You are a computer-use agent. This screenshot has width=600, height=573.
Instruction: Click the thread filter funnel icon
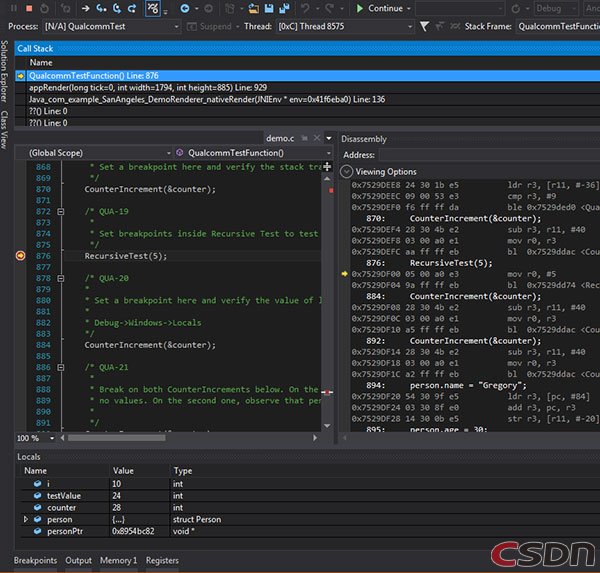(424, 26)
